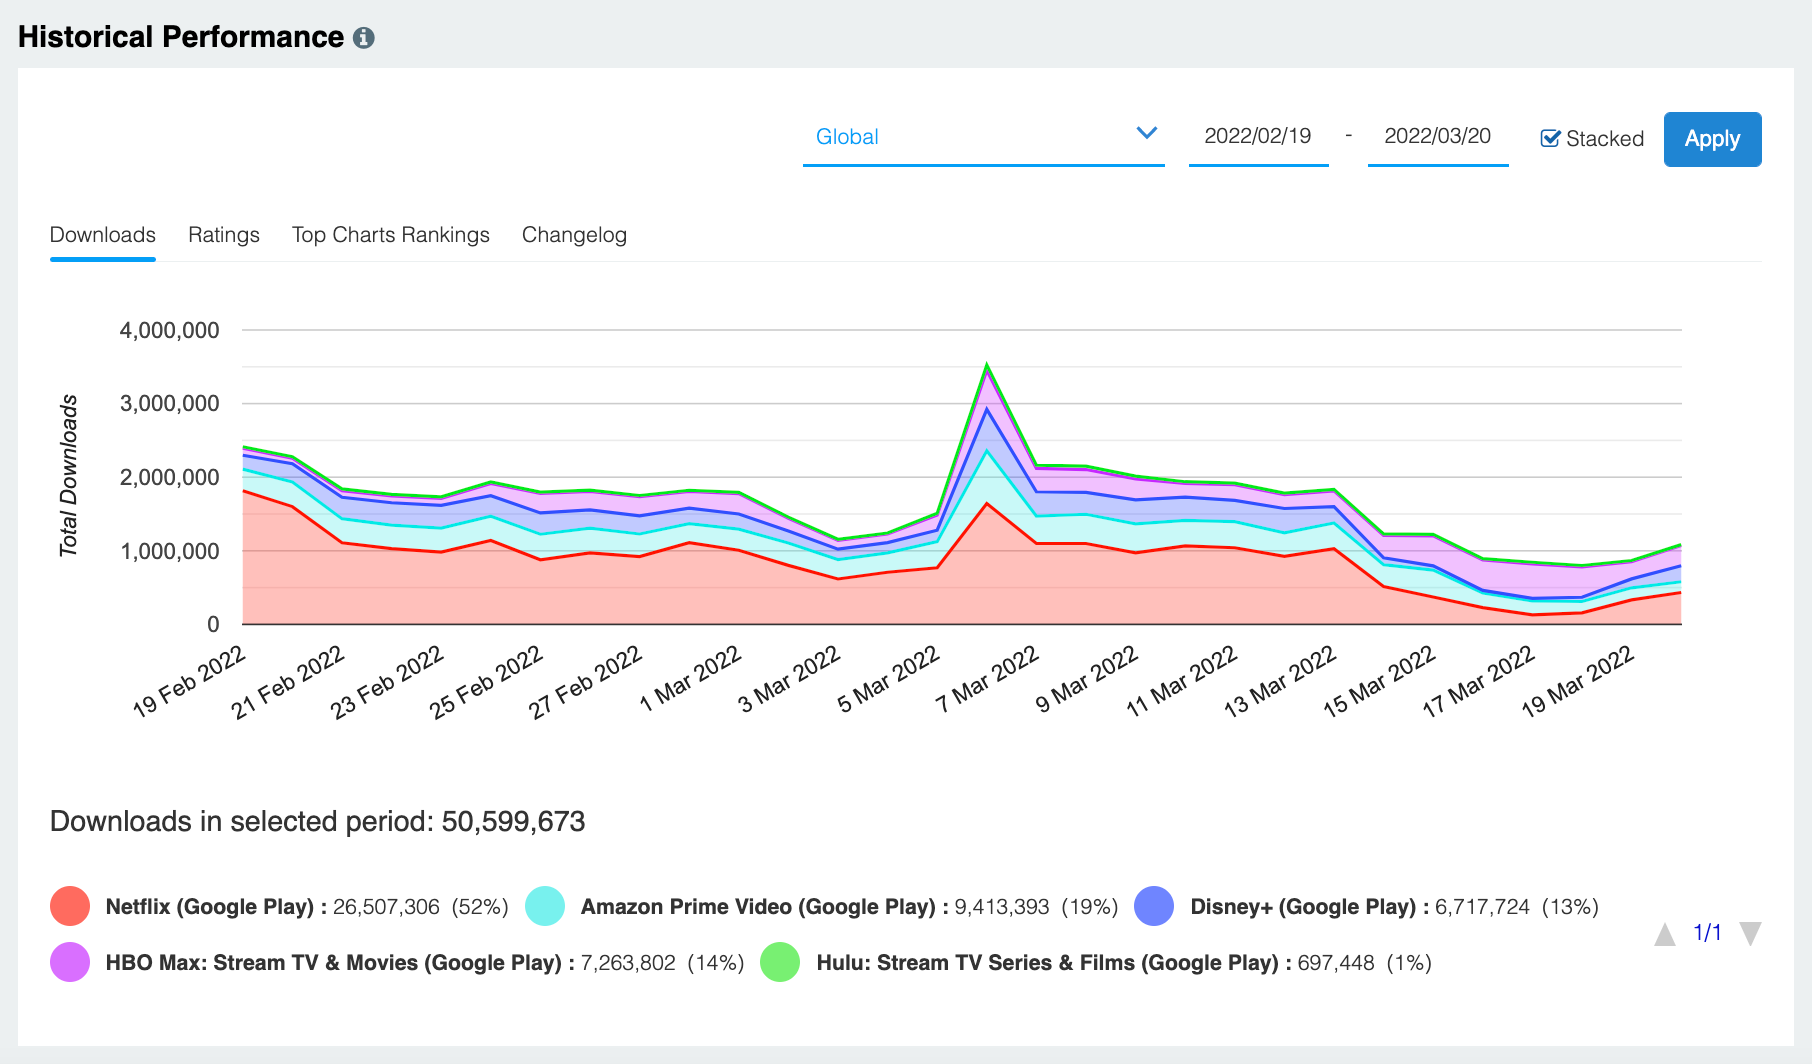Open the Top Charts Rankings tab
The height and width of the screenshot is (1064, 1812).
(x=391, y=235)
